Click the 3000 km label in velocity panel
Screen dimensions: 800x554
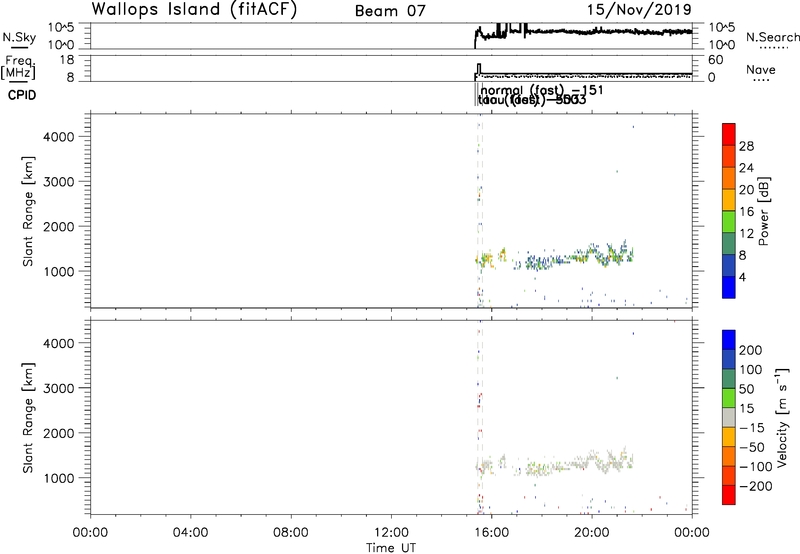59,388
